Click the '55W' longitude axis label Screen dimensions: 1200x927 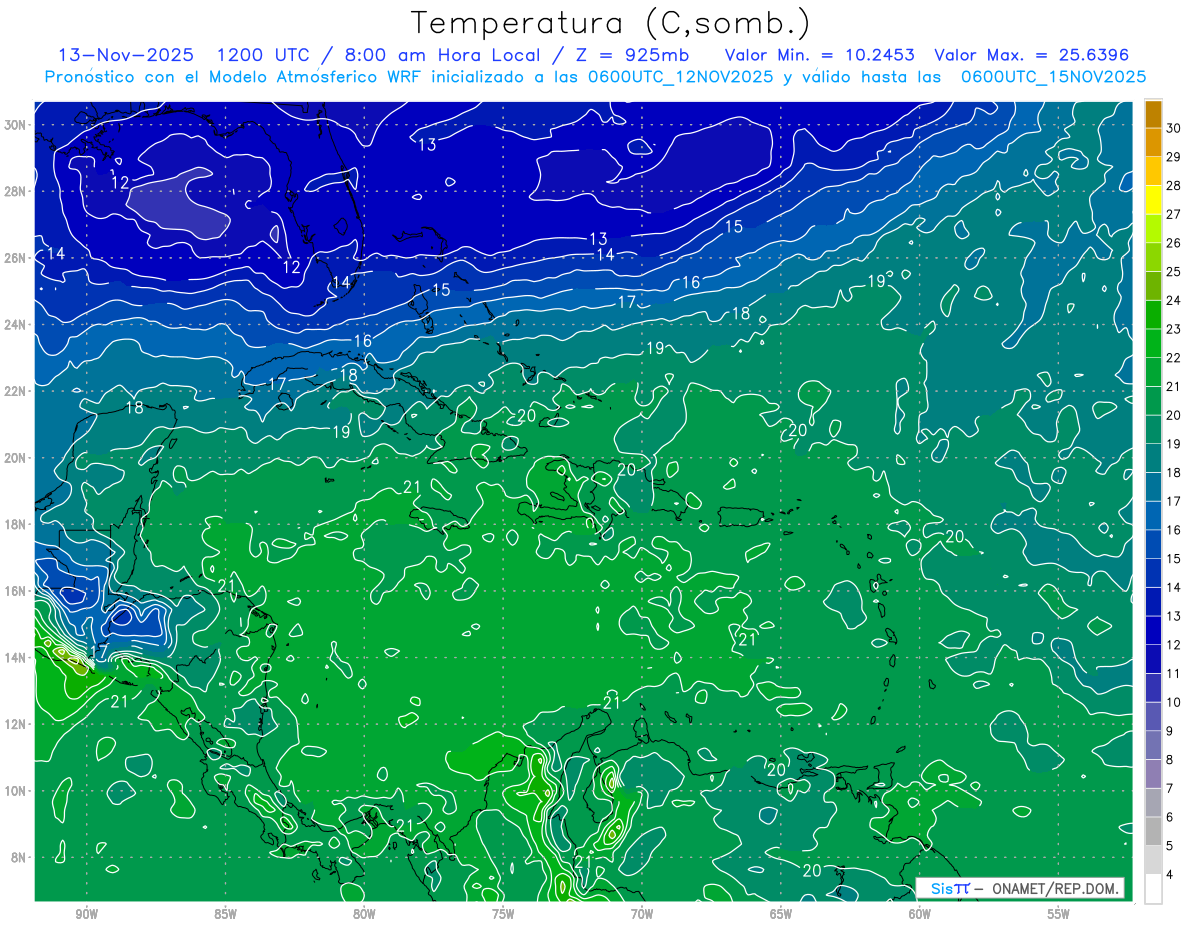[x=1059, y=914]
